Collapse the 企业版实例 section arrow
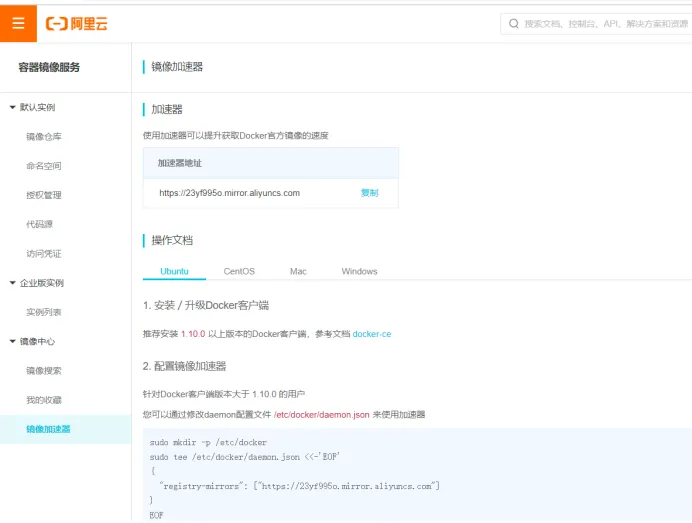 (x=12, y=283)
